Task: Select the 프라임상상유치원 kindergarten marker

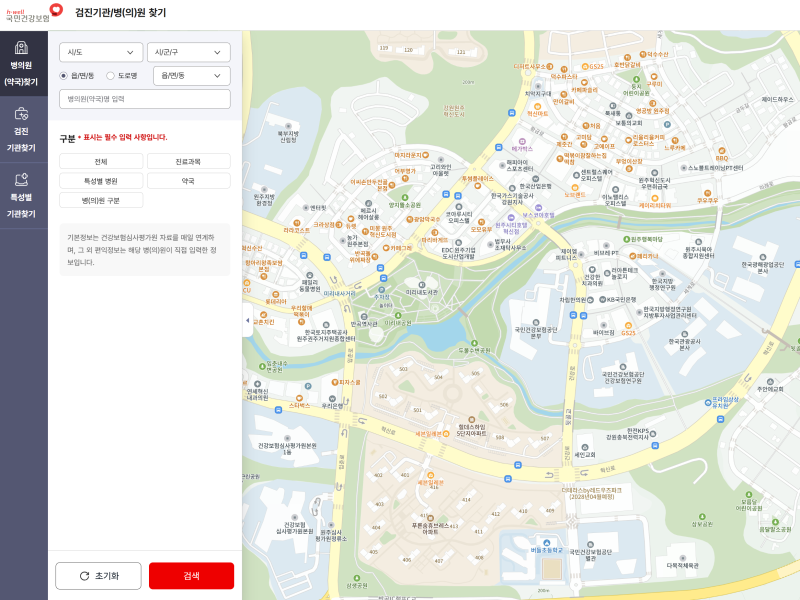Action: point(708,403)
